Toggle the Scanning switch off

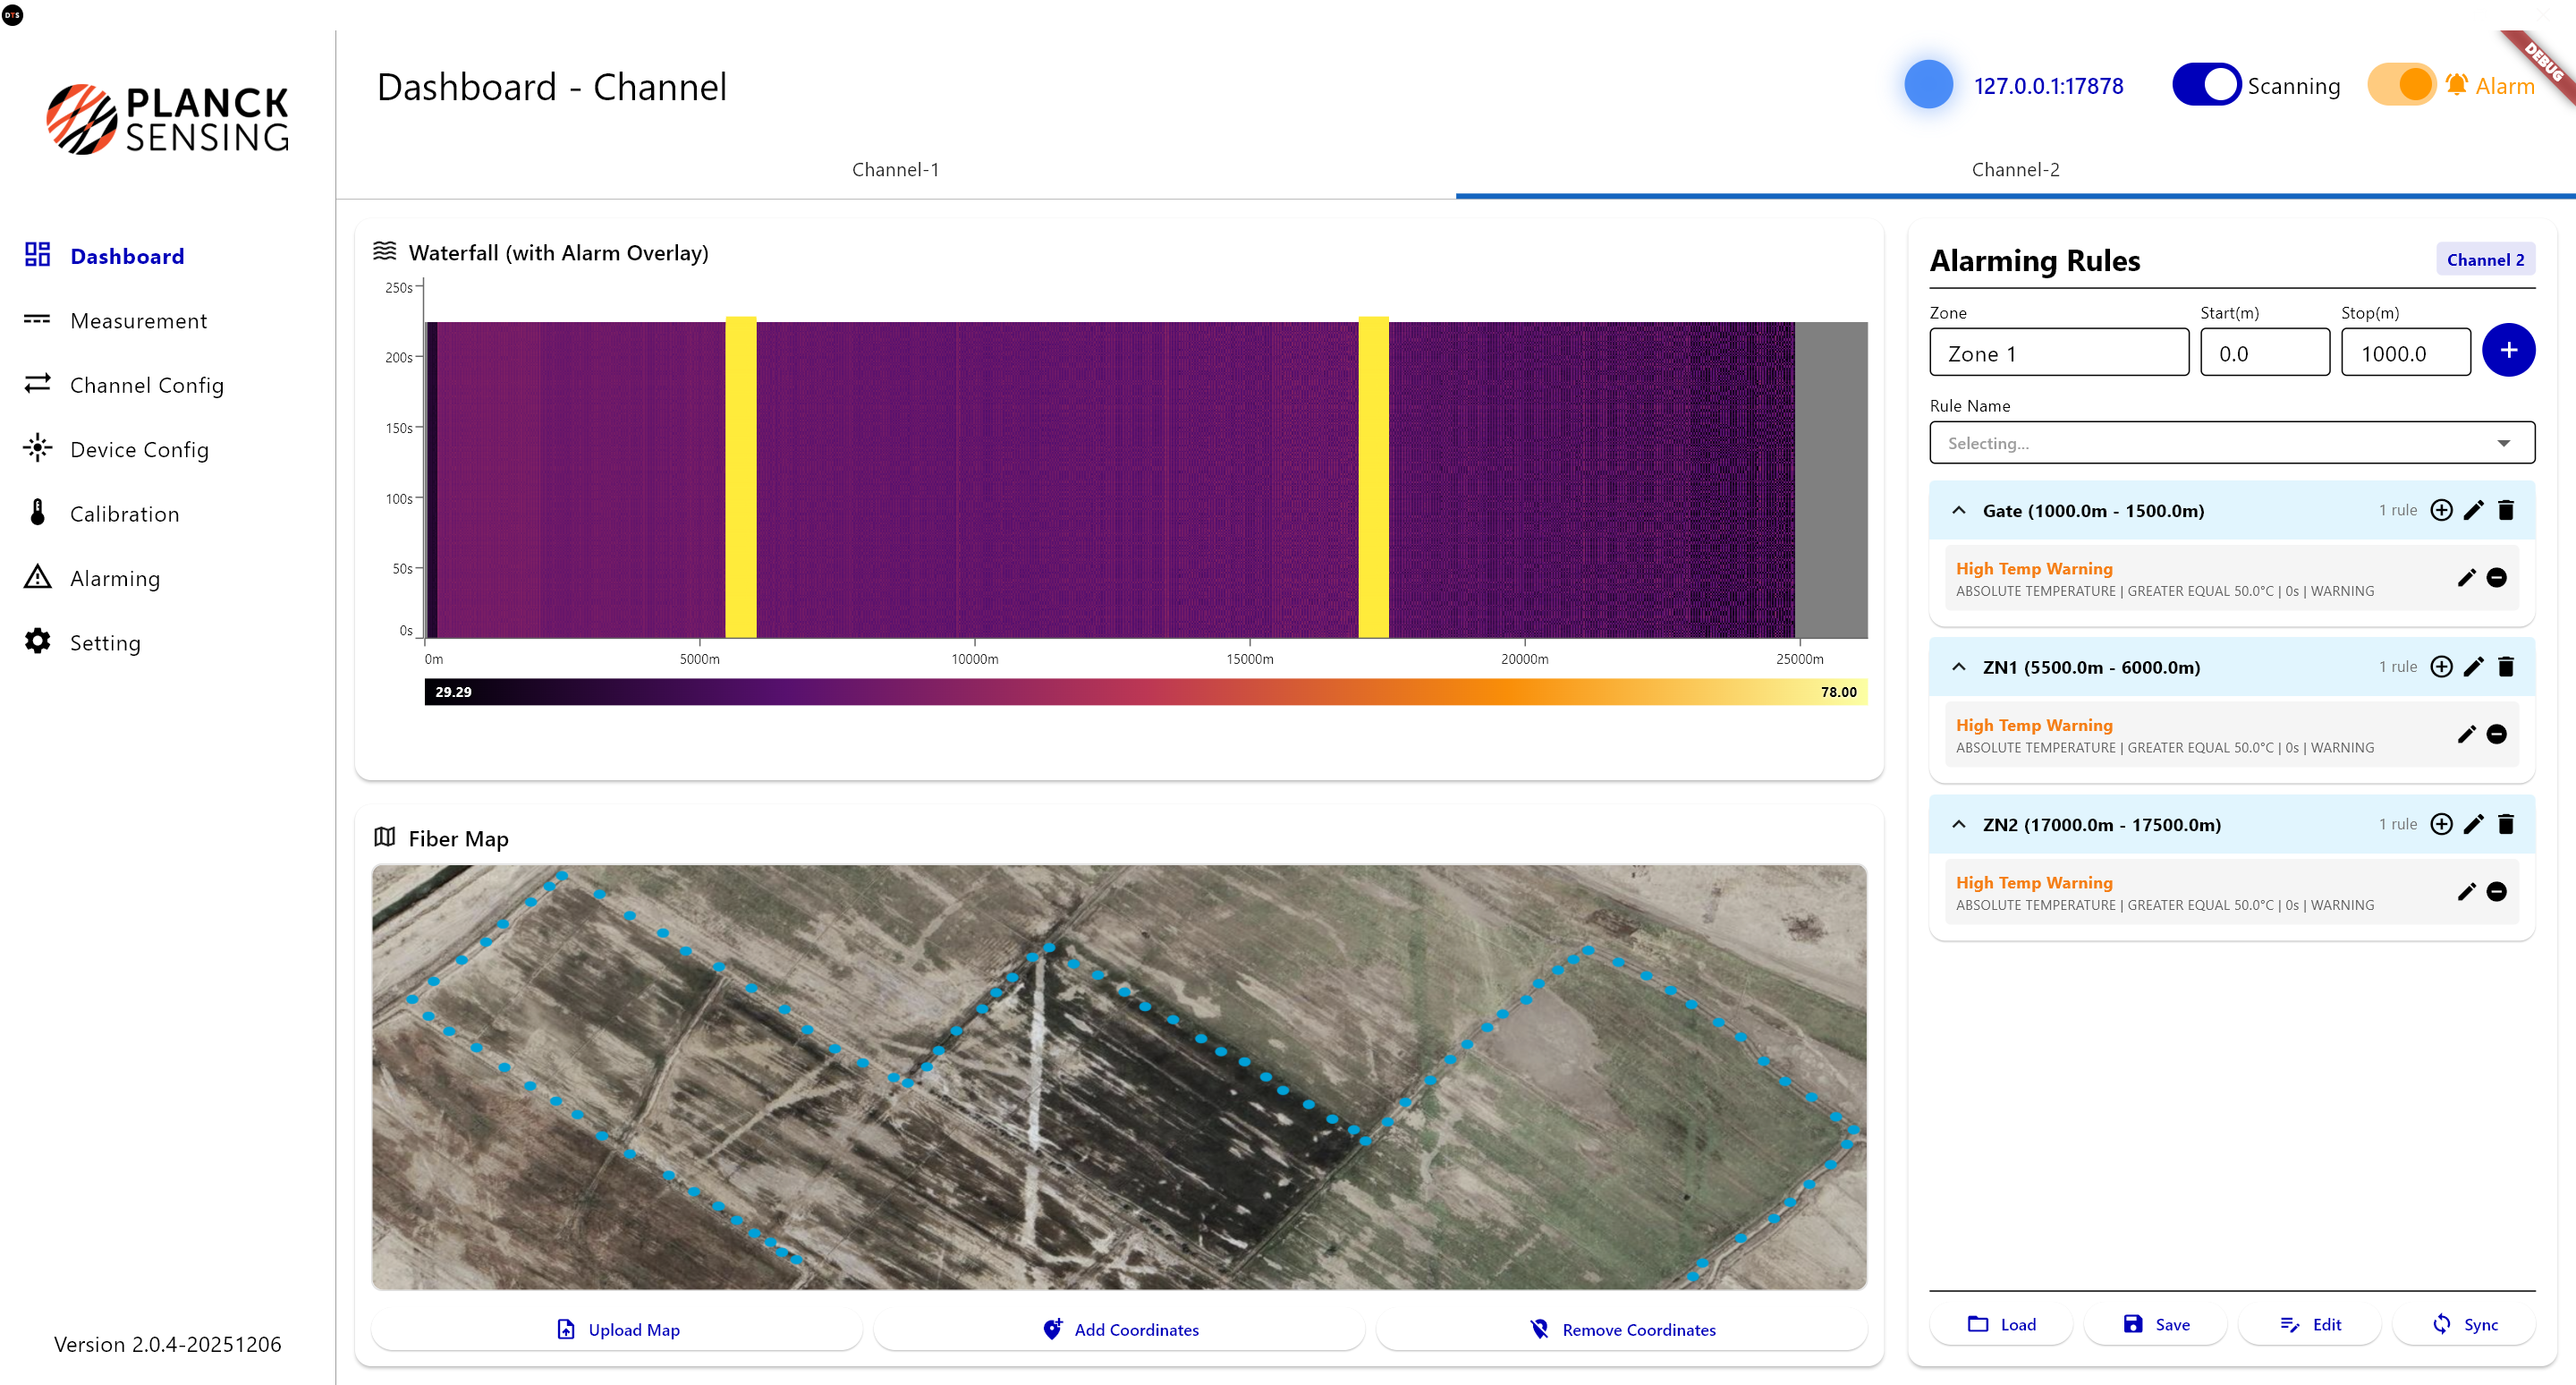(2205, 85)
